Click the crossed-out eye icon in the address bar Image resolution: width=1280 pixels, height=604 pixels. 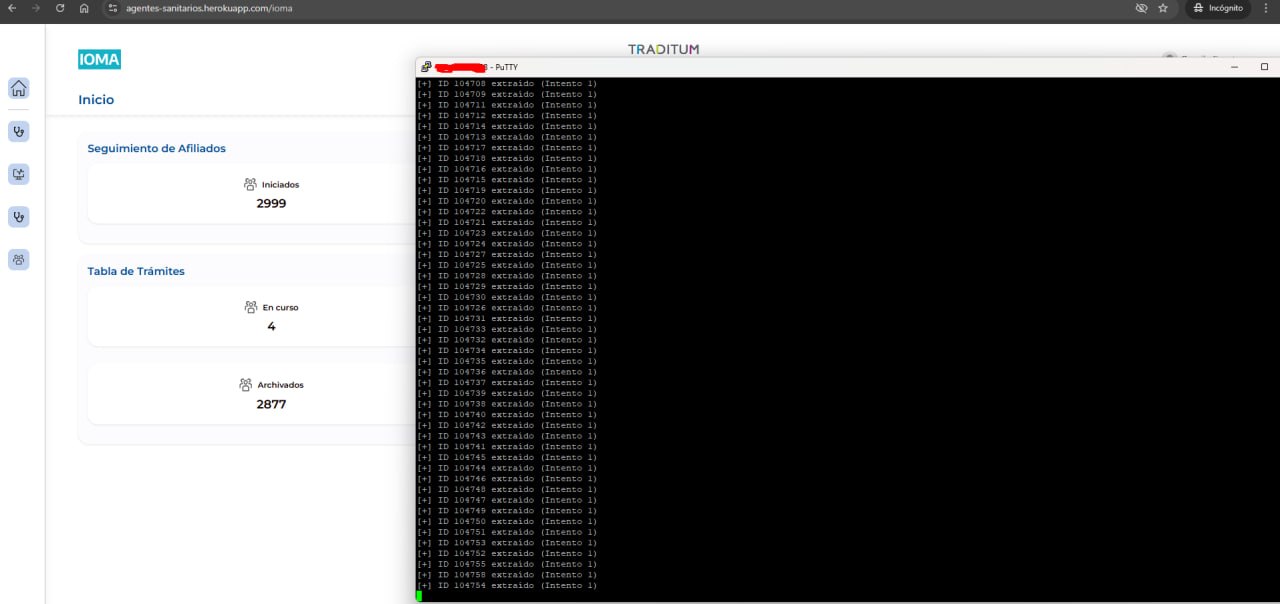(x=1141, y=8)
